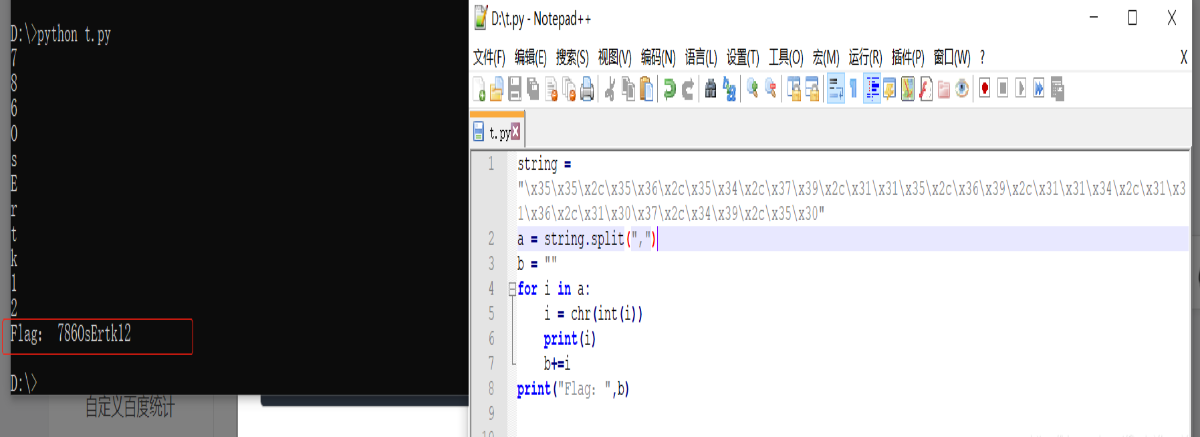Click the Close All toolbar icon
This screenshot has height=437, width=1200.
(x=569, y=89)
